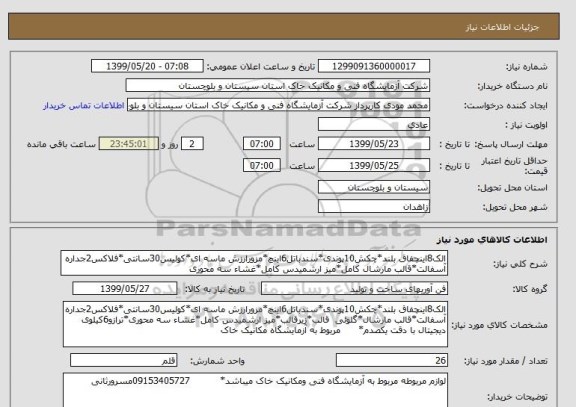Image resolution: width=576 pixels, height=407 pixels.
Task: Click the 07:00 time field beside 1399/05/23
Action: [x=262, y=144]
